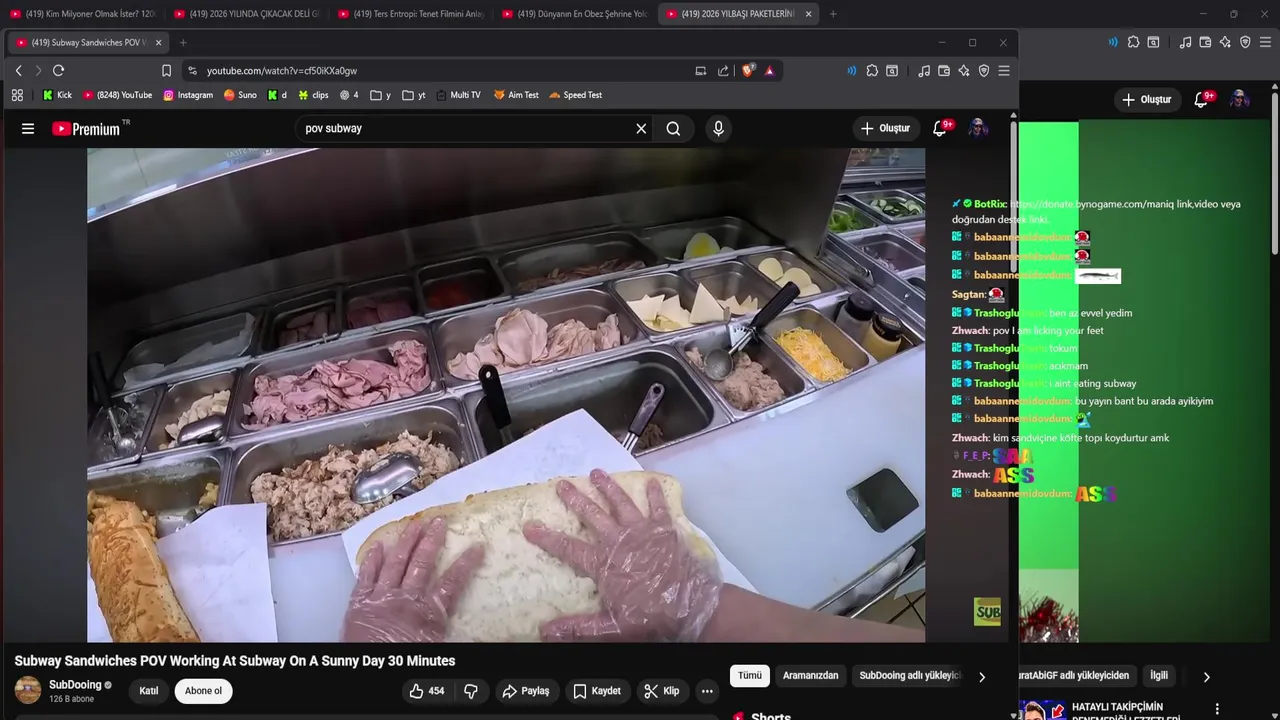Open Brave Shields lion icon in front window
1280x720 pixels.
pyautogui.click(x=747, y=70)
